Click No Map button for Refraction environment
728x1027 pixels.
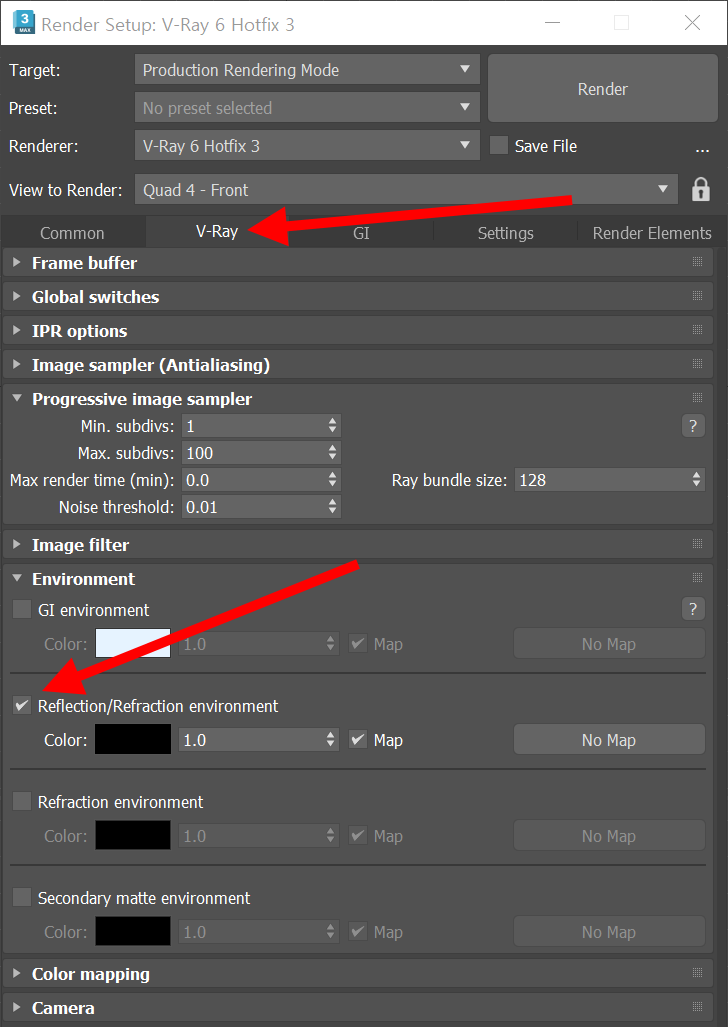pyautogui.click(x=609, y=836)
